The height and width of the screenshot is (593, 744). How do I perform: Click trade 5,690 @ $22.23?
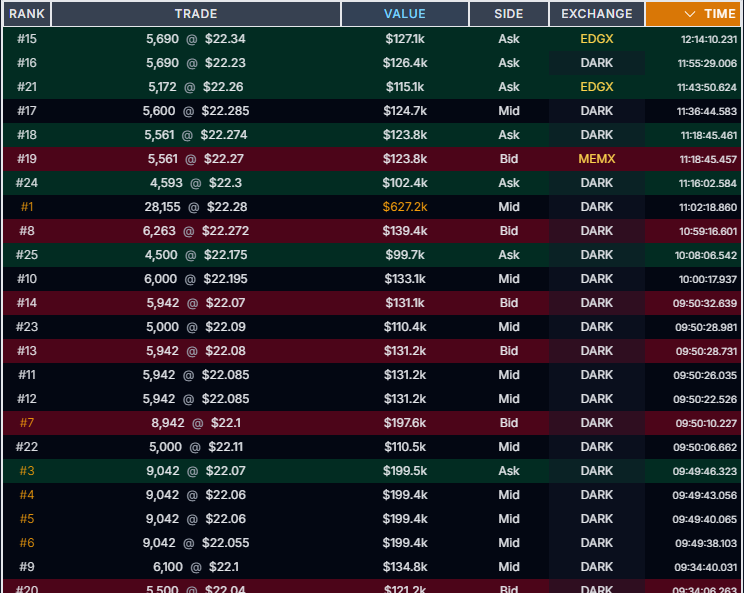[x=196, y=63]
